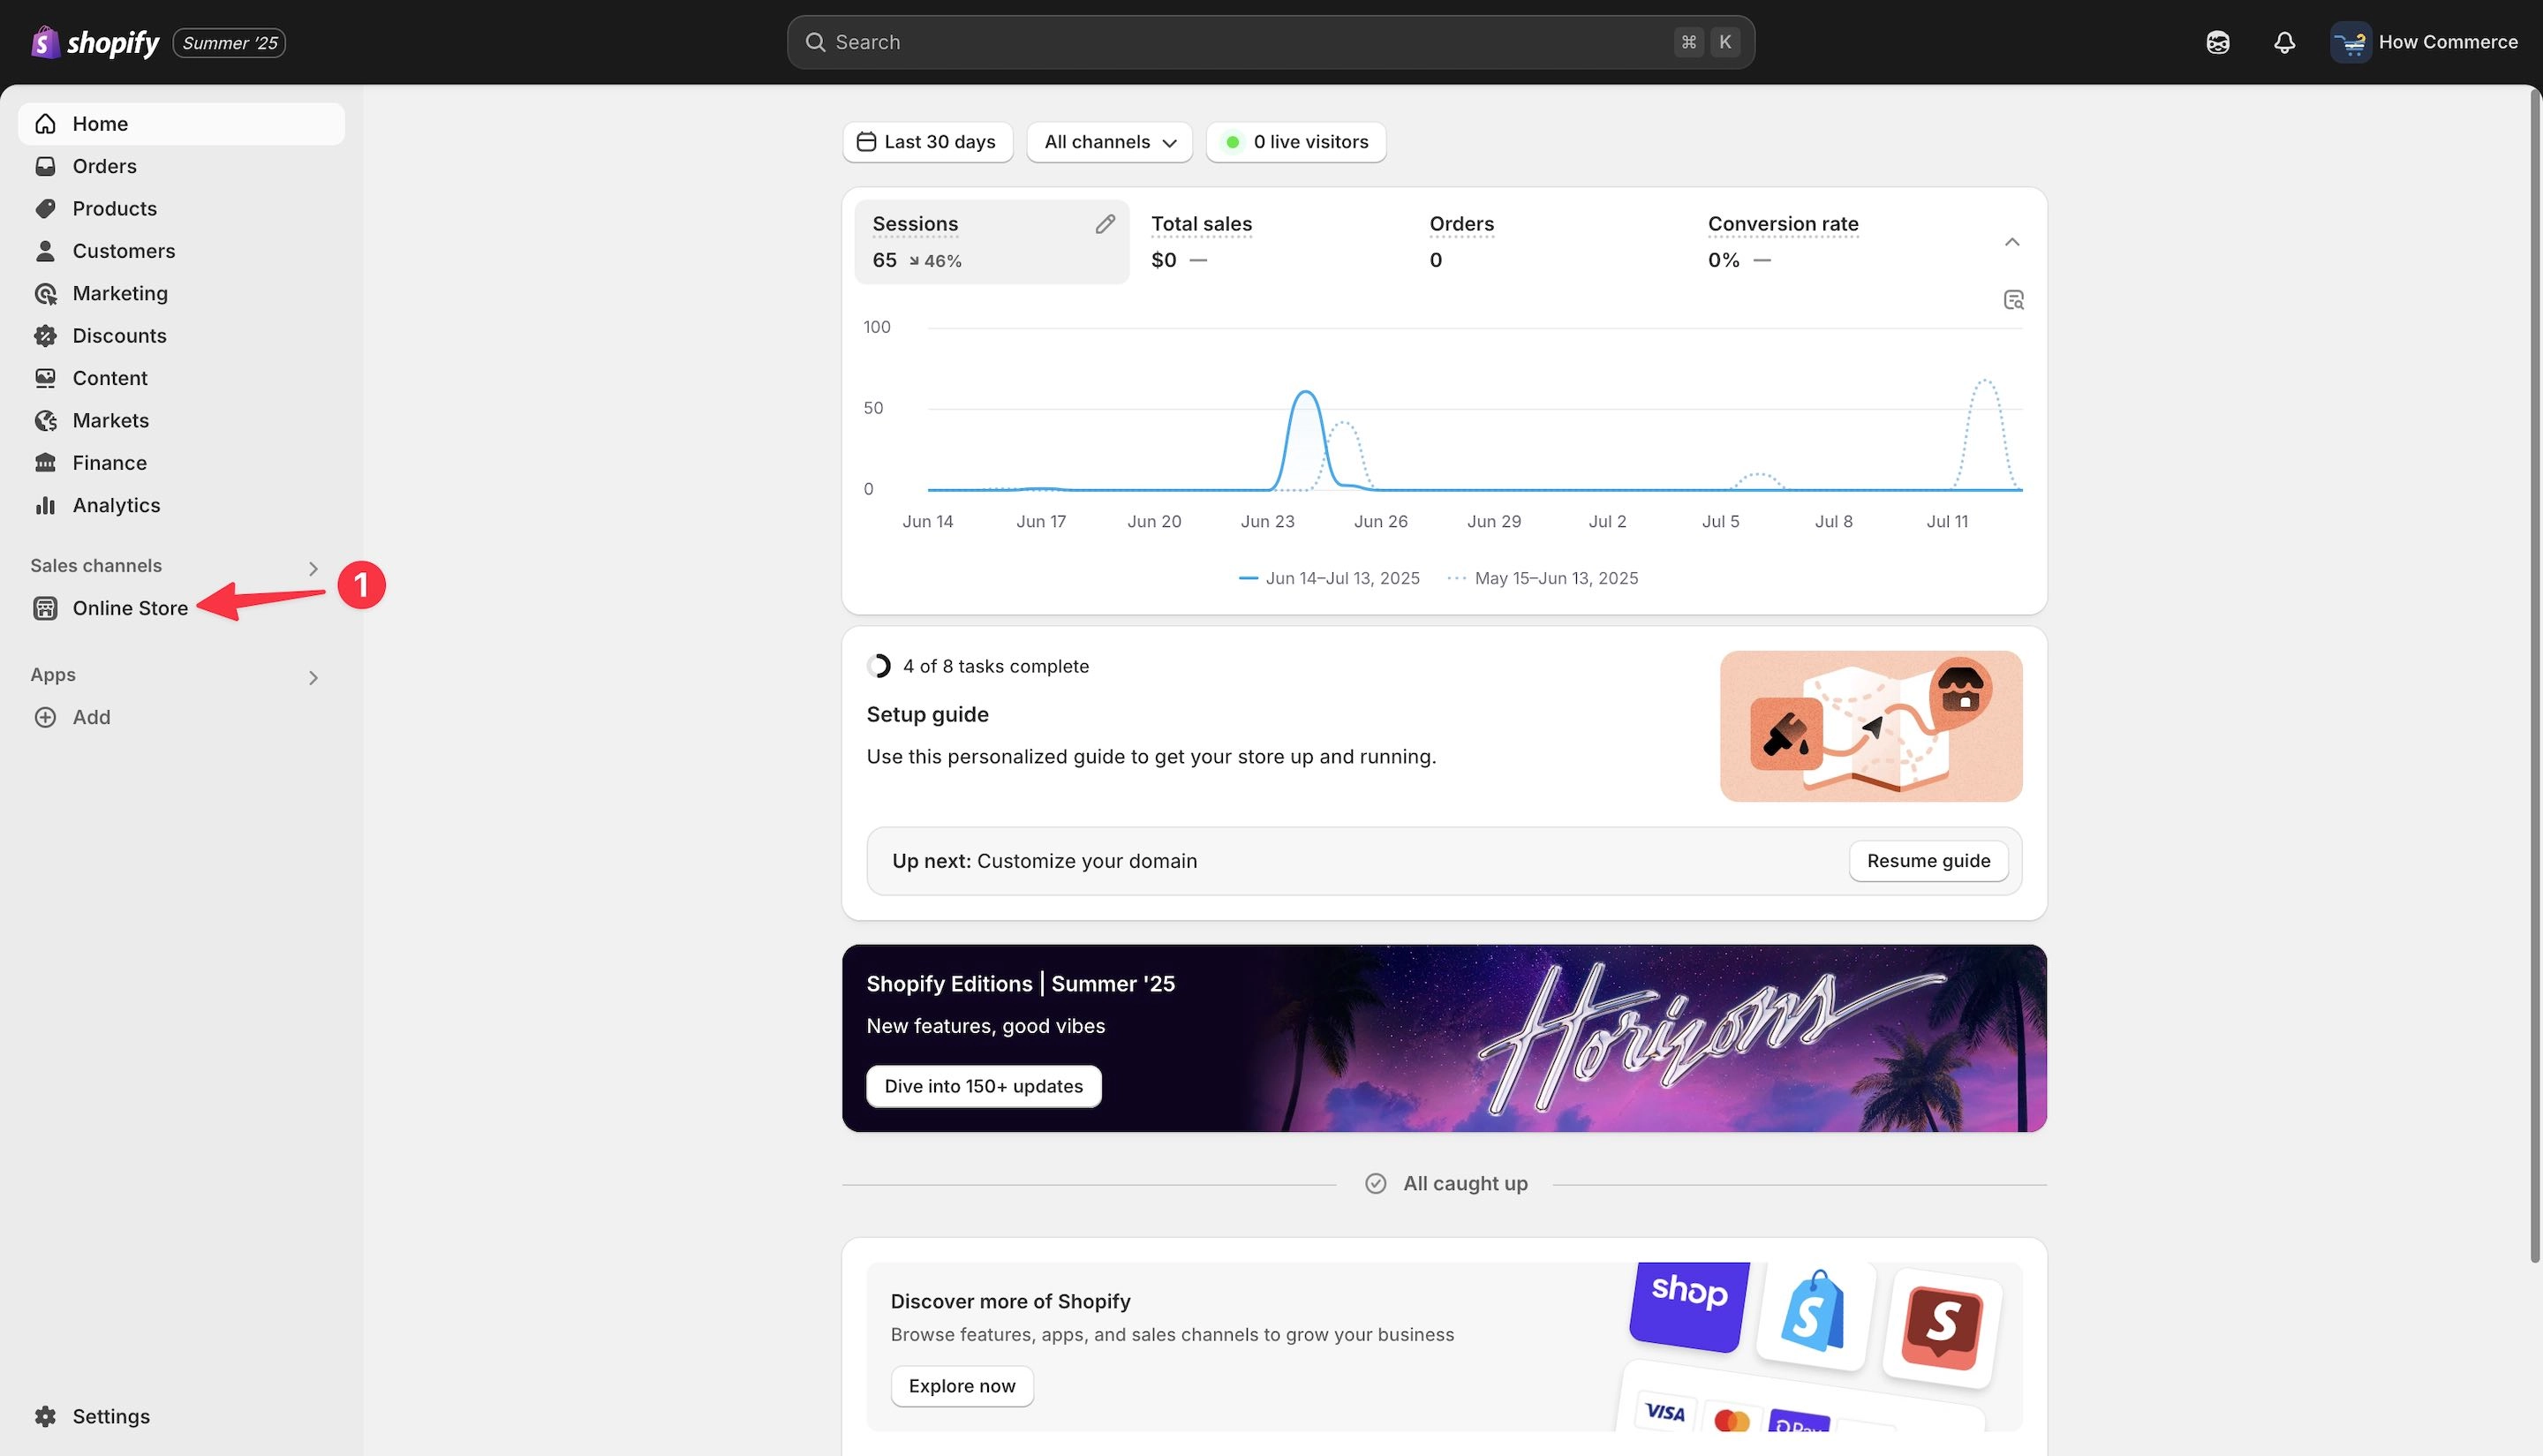Click the Products tag icon
The width and height of the screenshot is (2543, 1456).
coord(45,208)
